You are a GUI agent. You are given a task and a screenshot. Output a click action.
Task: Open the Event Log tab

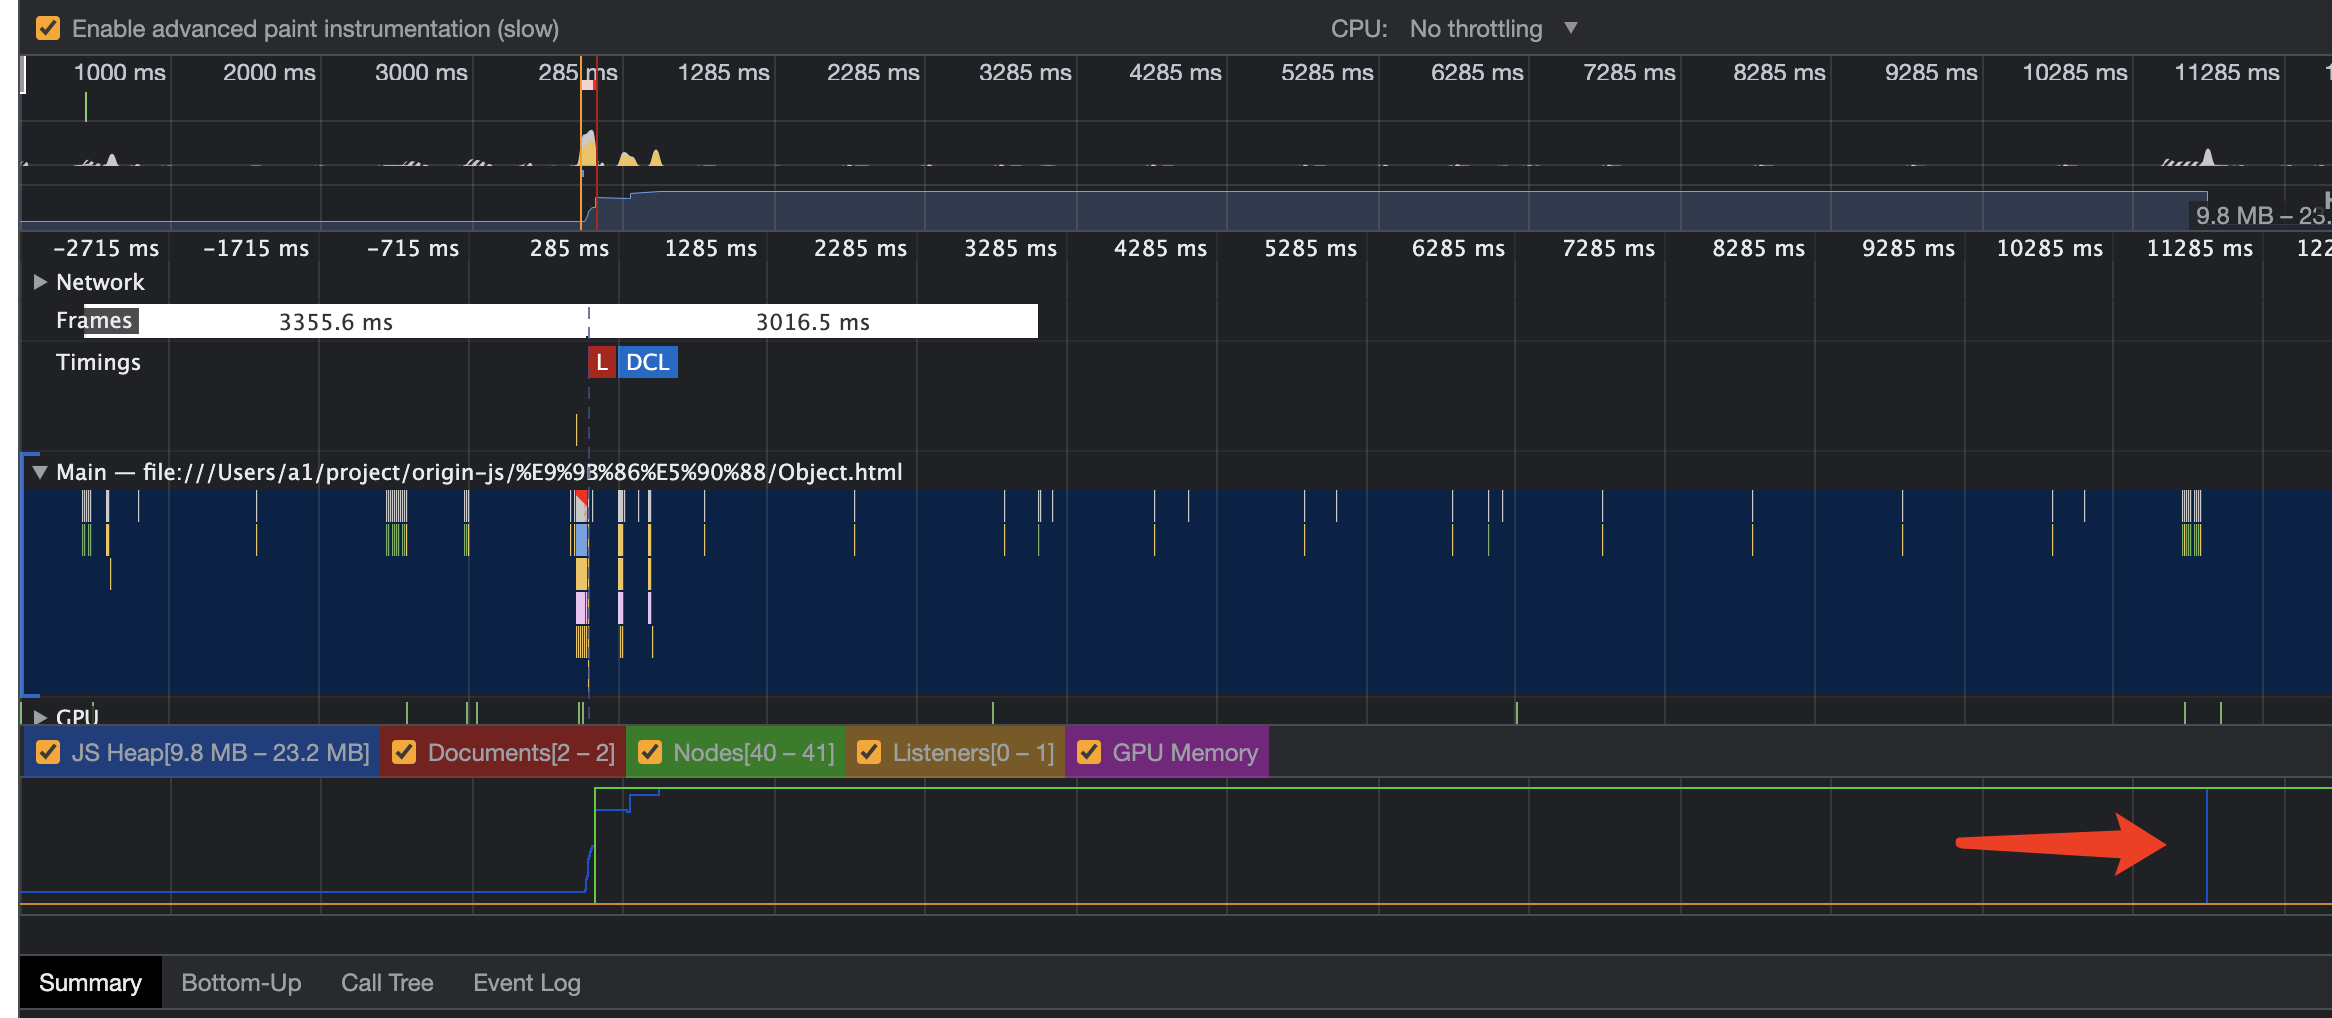(527, 983)
